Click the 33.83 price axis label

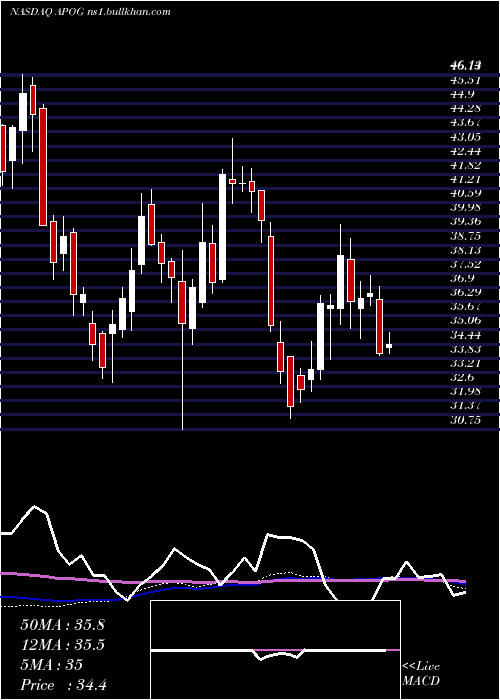466,350
